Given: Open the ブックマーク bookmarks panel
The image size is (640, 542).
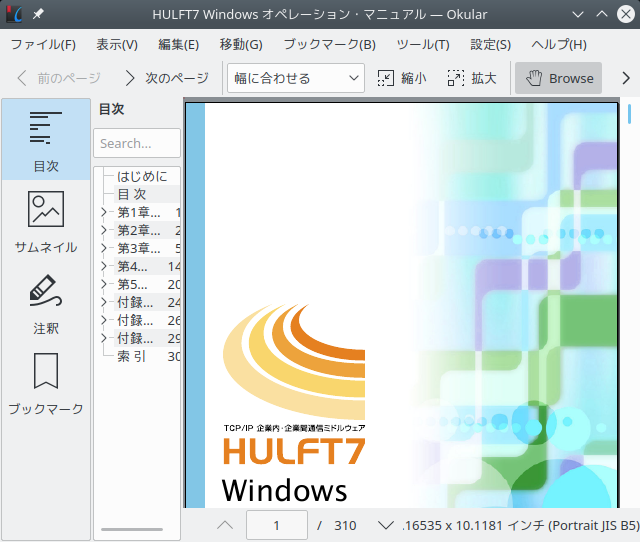Looking at the screenshot, I should pyautogui.click(x=46, y=384).
